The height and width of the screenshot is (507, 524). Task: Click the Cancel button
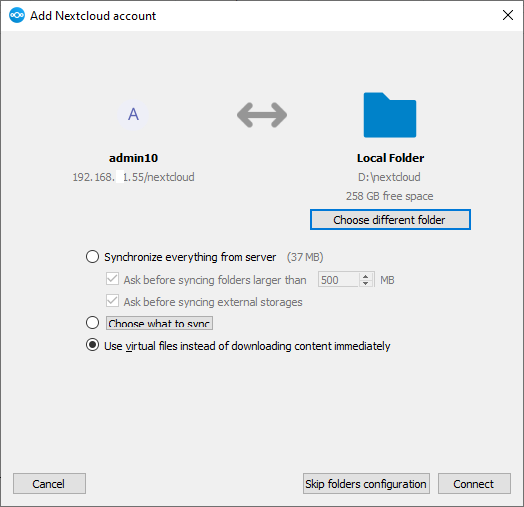pos(49,483)
